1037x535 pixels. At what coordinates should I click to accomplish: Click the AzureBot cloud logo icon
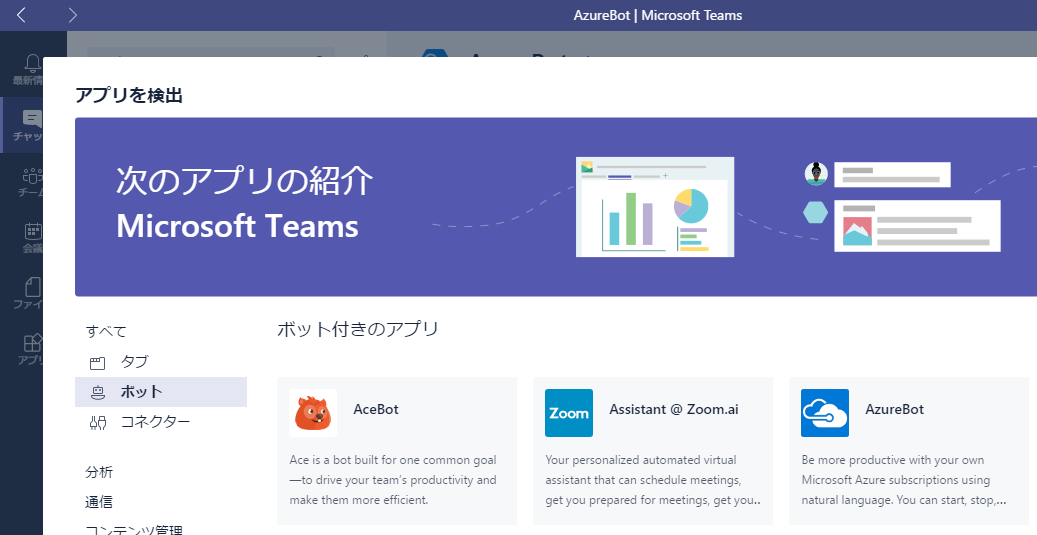click(825, 413)
